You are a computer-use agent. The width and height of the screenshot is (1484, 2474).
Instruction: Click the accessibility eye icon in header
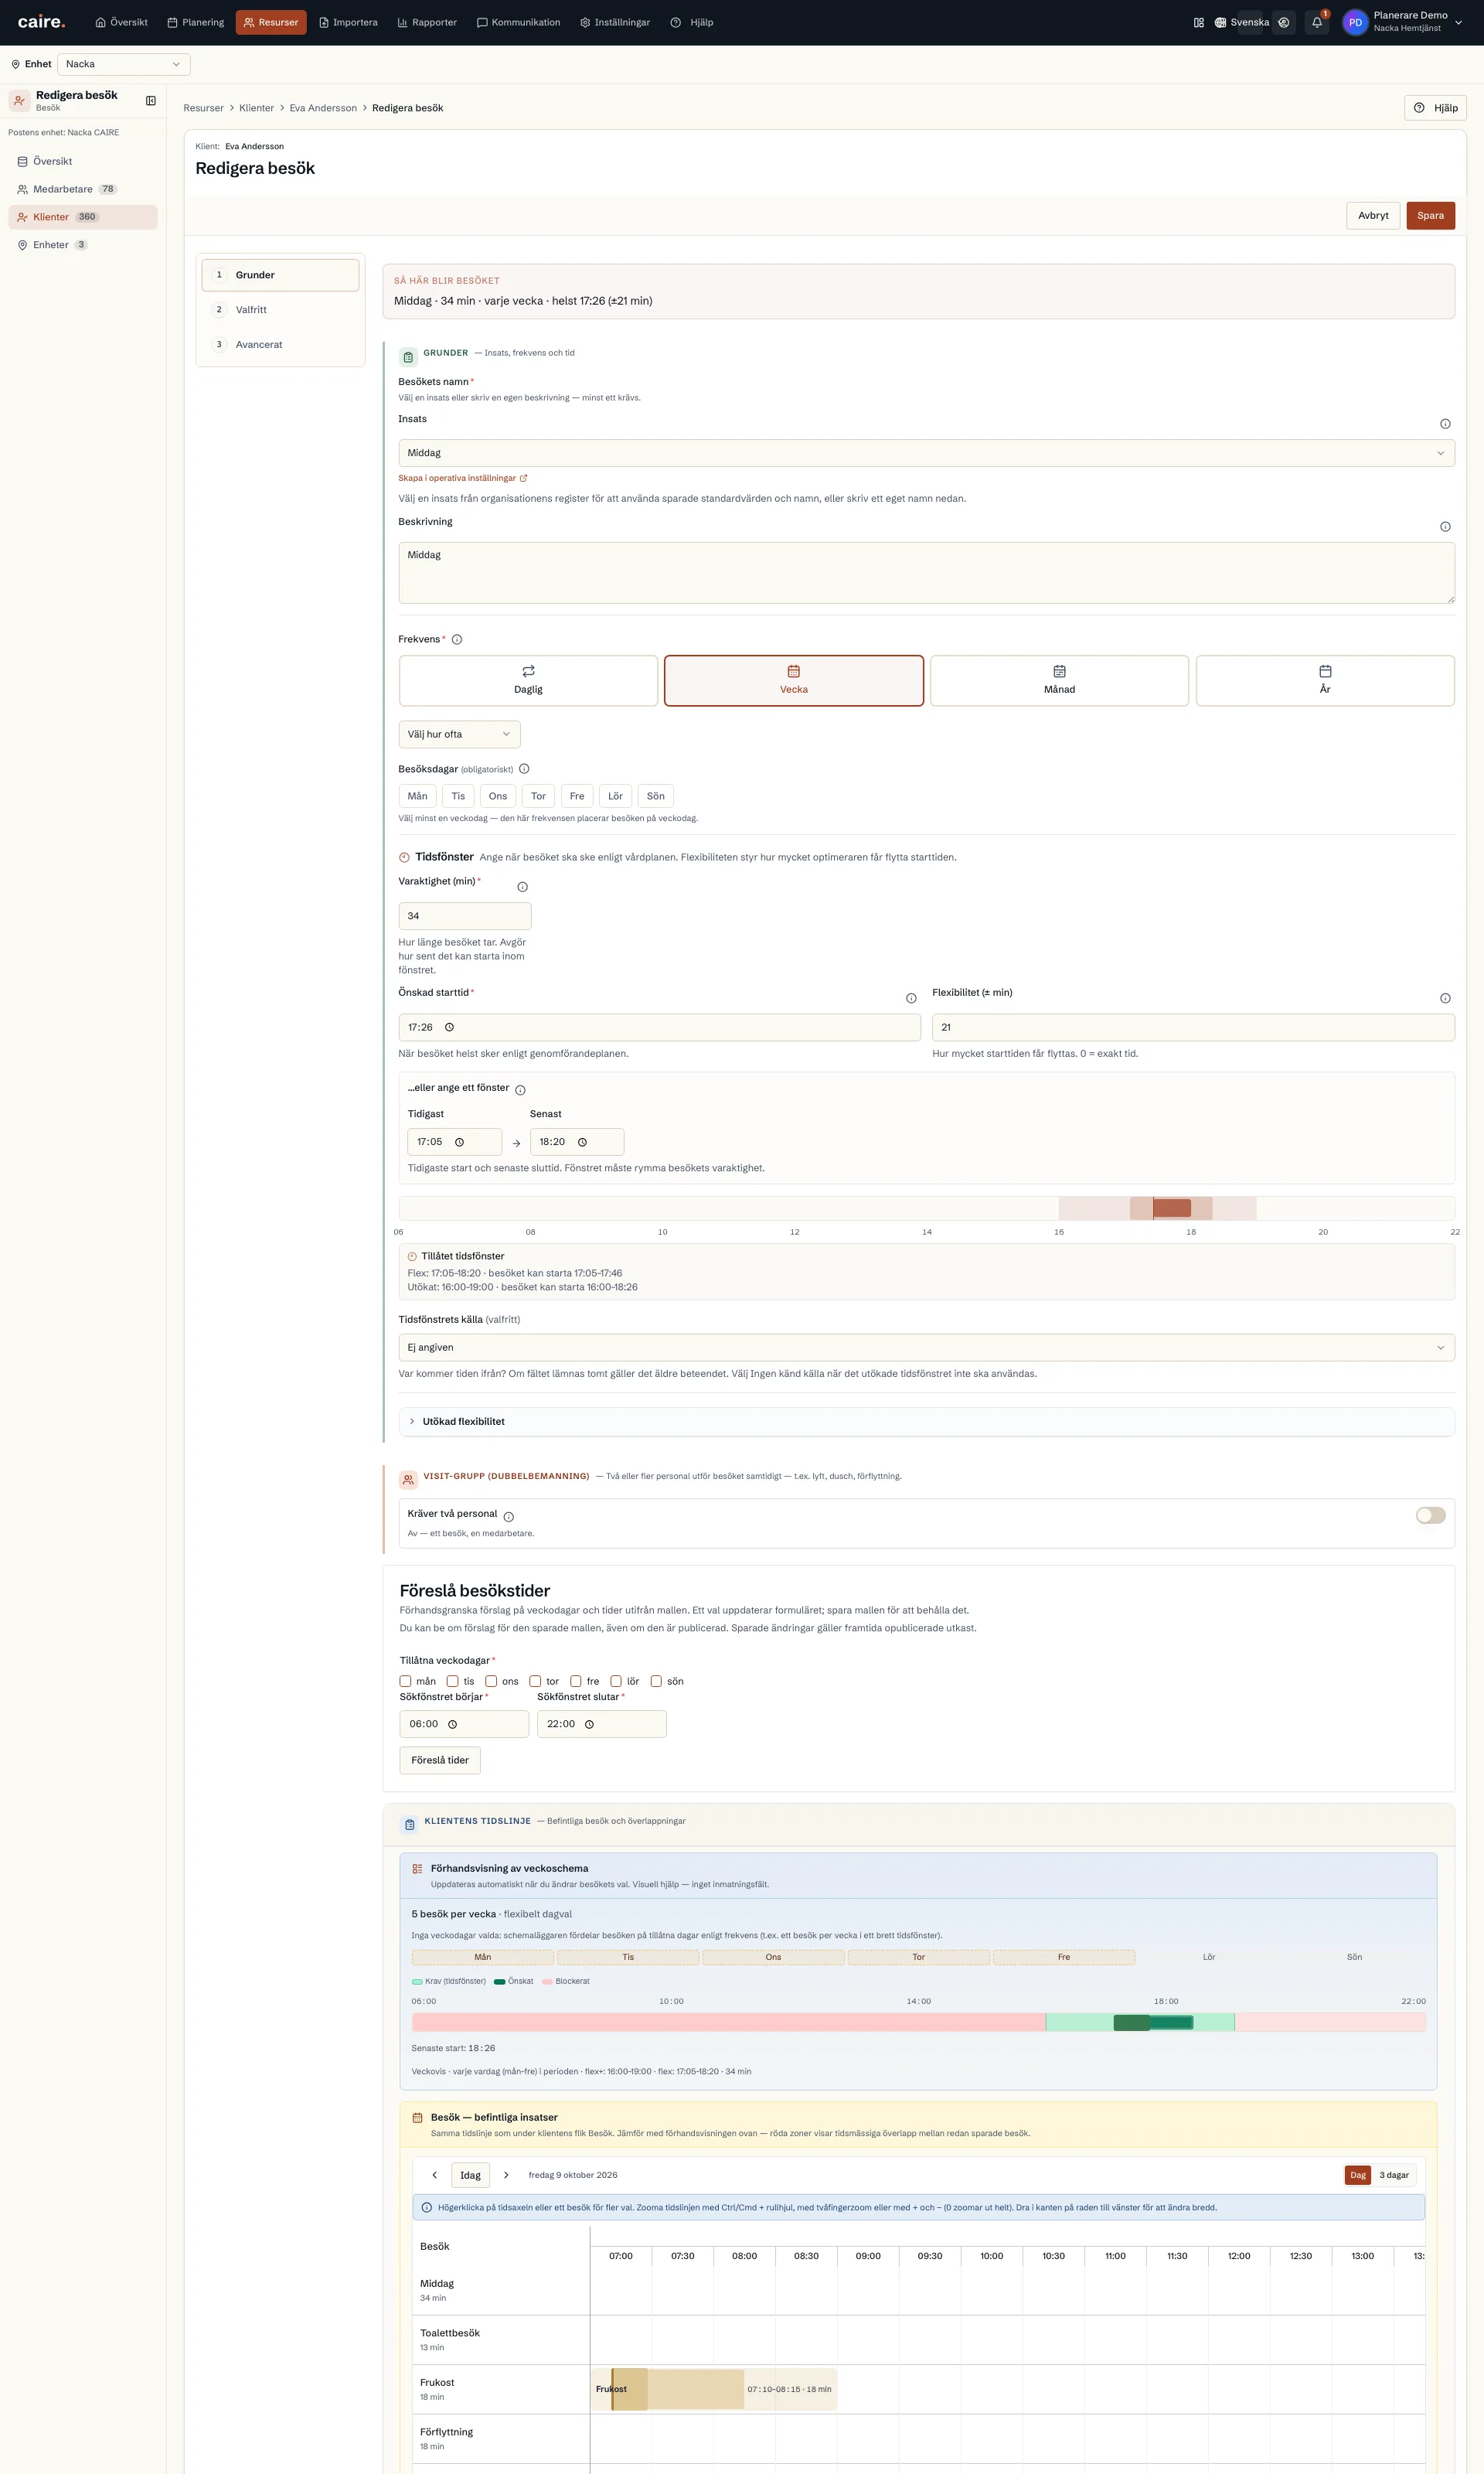click(x=1284, y=22)
